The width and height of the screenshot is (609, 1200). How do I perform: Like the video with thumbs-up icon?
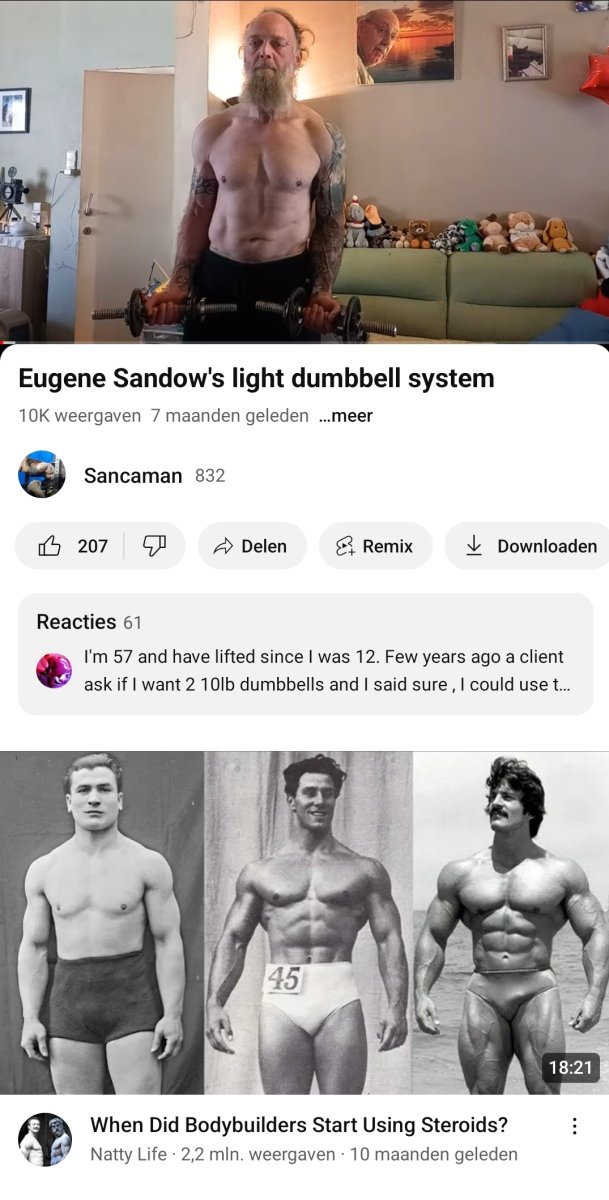tap(50, 546)
